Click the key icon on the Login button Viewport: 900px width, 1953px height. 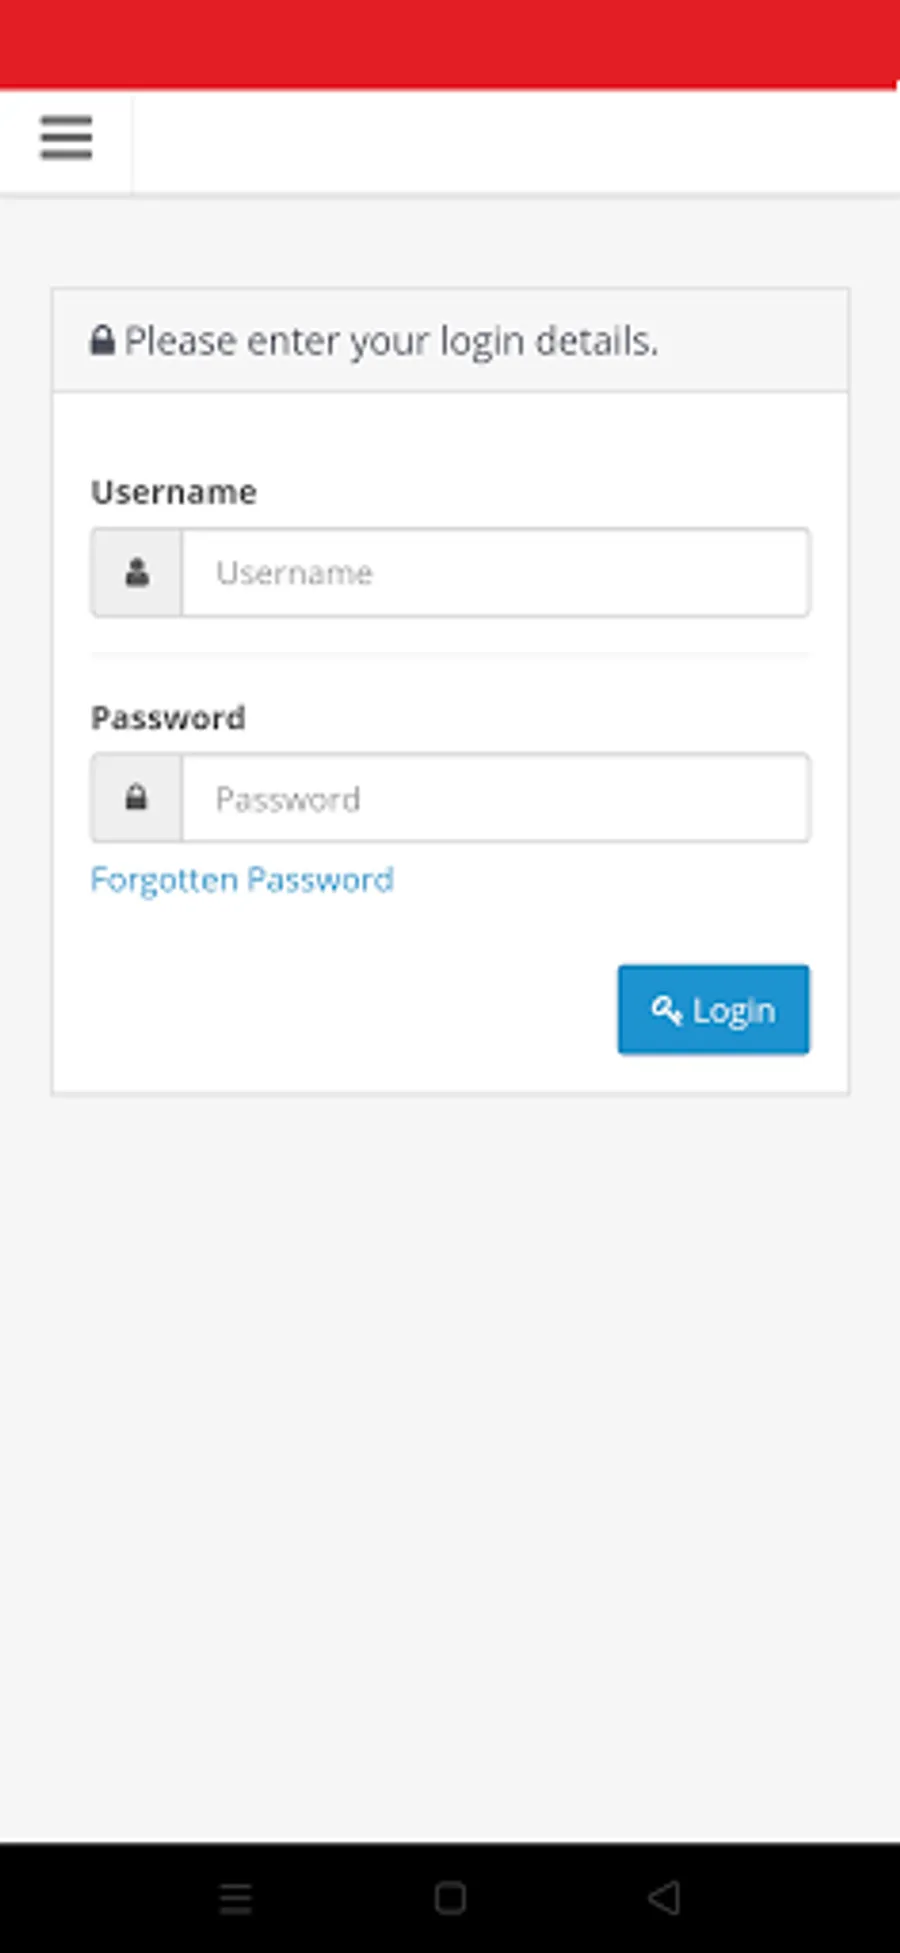(x=665, y=1010)
